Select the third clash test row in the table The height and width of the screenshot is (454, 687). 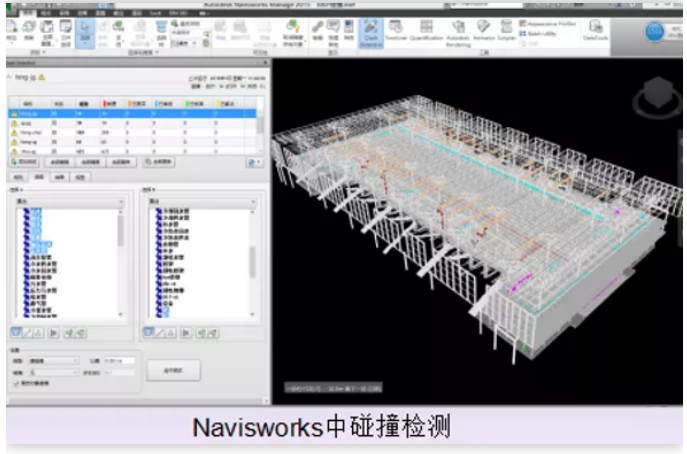tap(132, 133)
